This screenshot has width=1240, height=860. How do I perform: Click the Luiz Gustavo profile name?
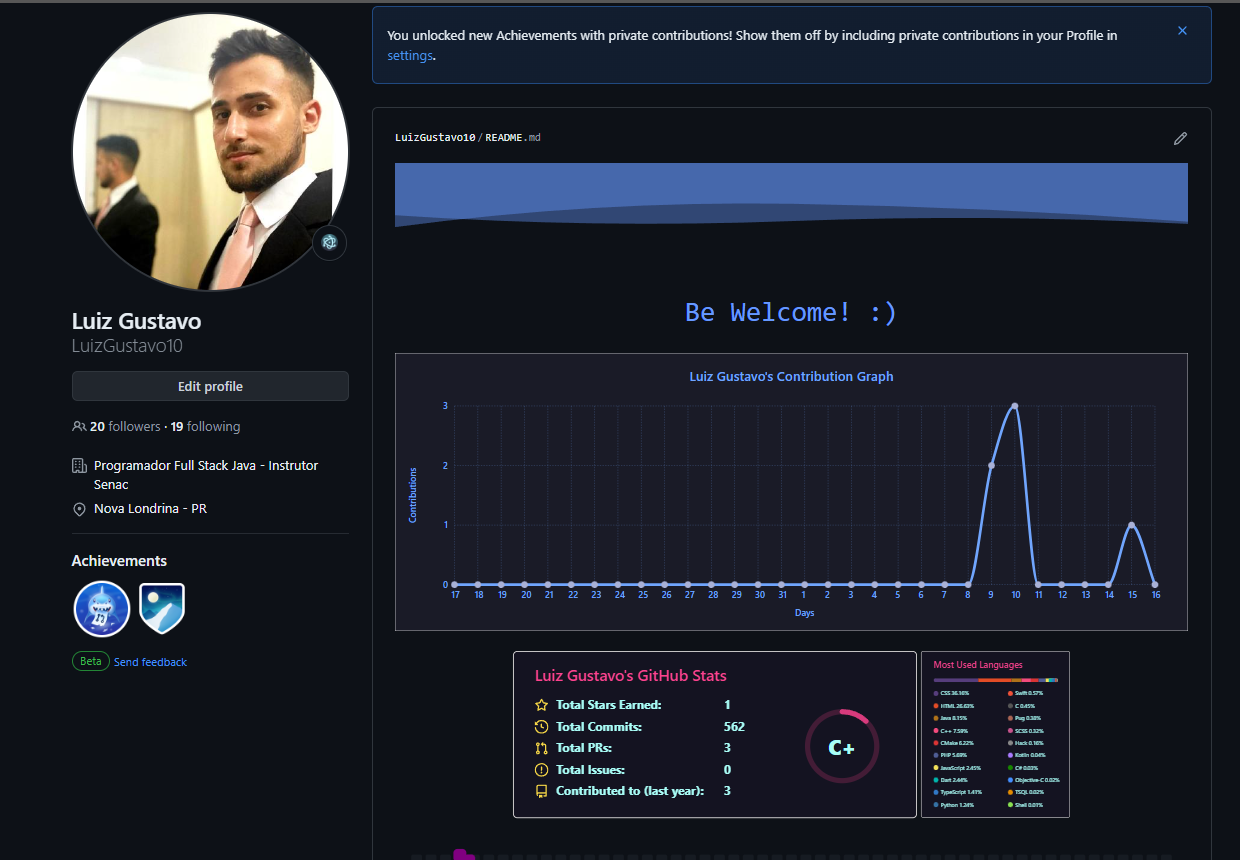click(x=137, y=321)
